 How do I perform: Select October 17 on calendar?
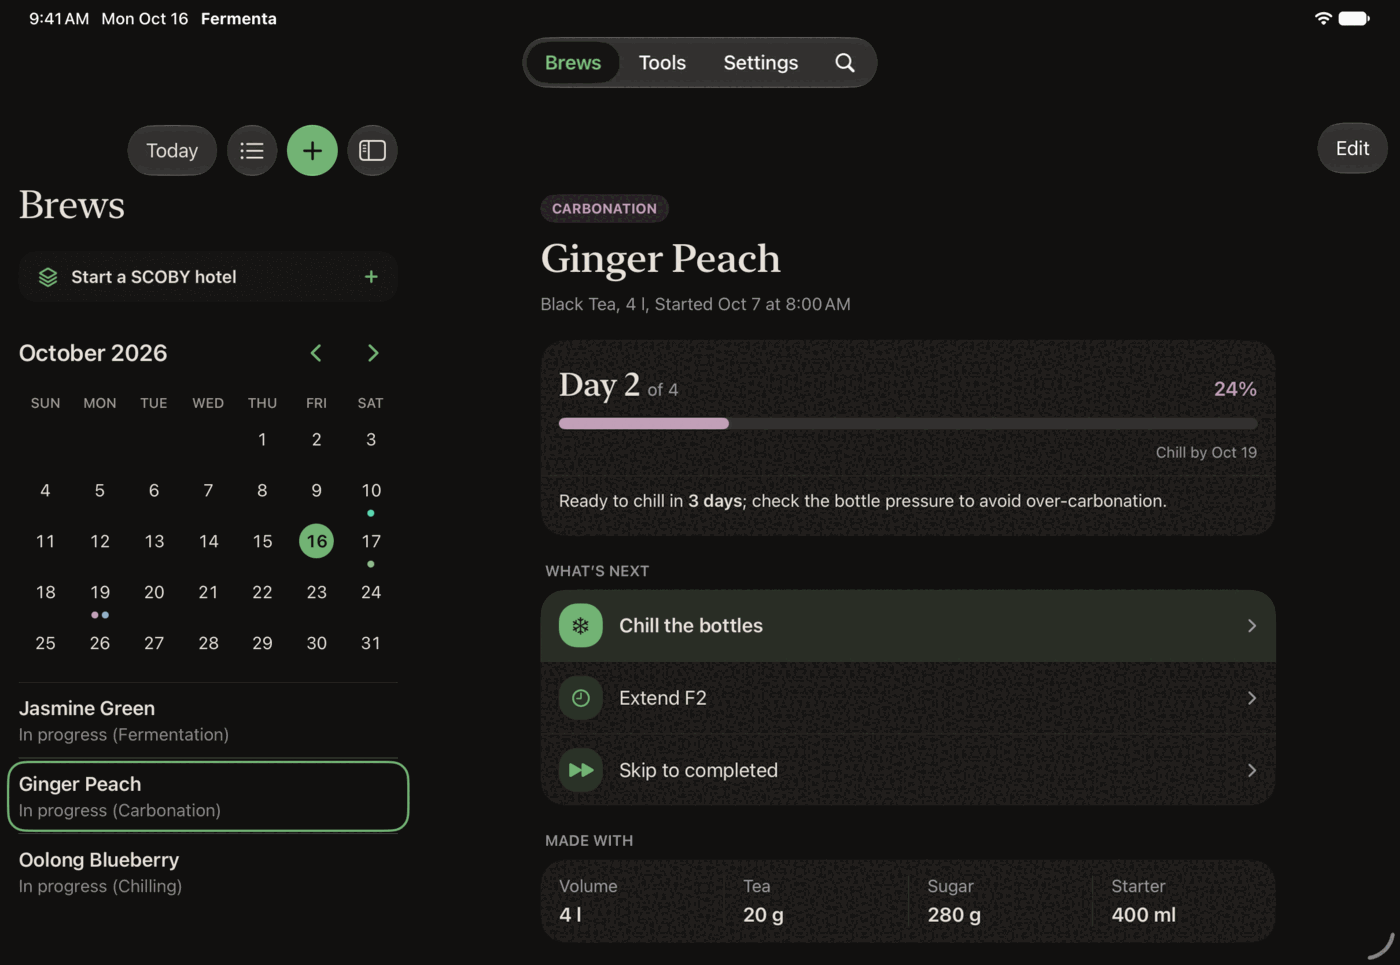coord(371,542)
